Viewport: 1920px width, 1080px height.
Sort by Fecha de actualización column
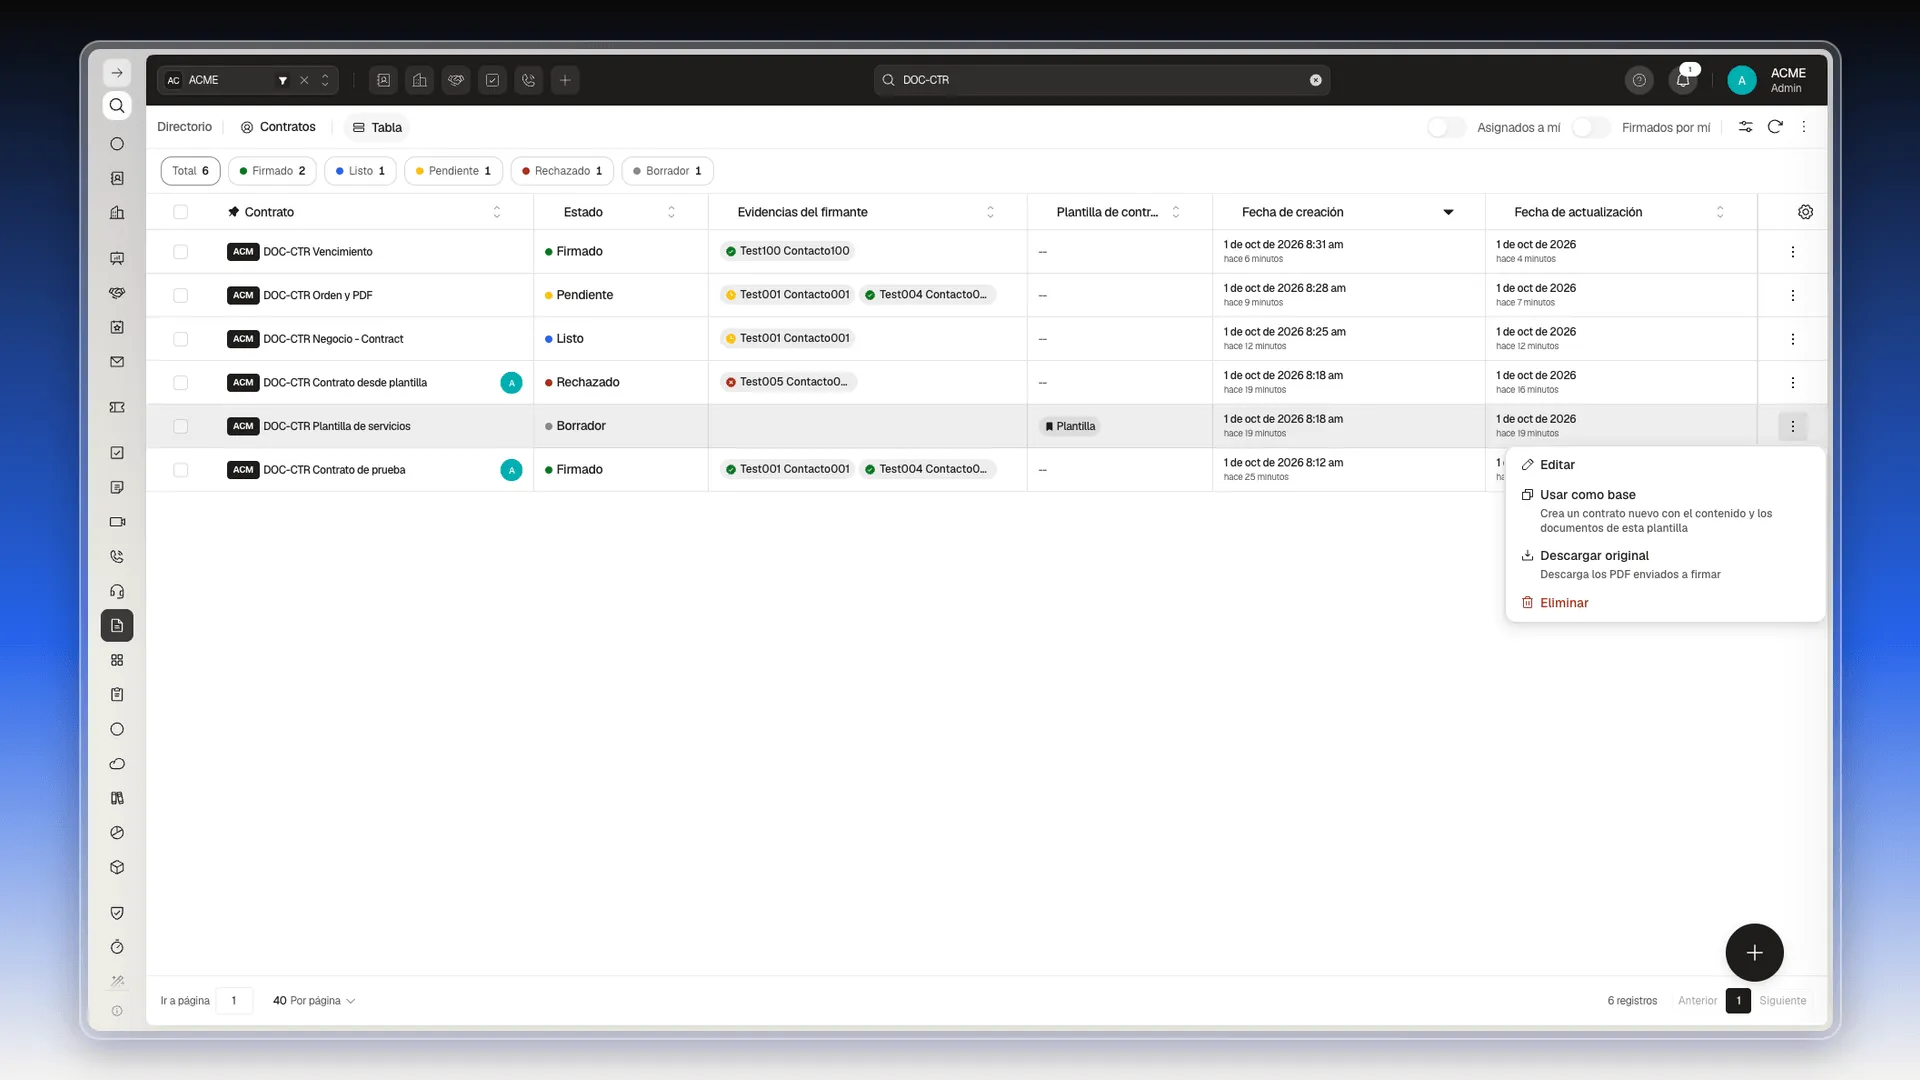1720,212
